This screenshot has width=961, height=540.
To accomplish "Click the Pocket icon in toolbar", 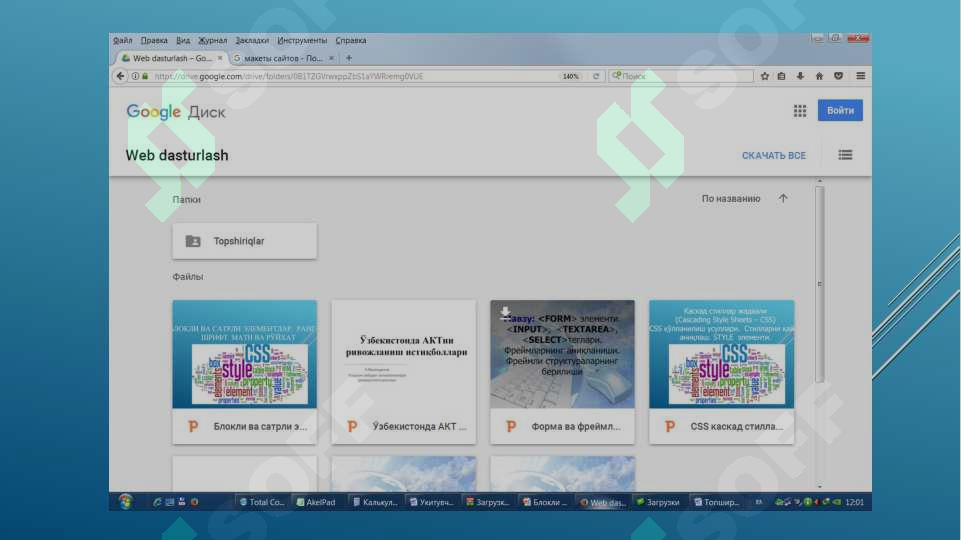I will pyautogui.click(x=838, y=76).
